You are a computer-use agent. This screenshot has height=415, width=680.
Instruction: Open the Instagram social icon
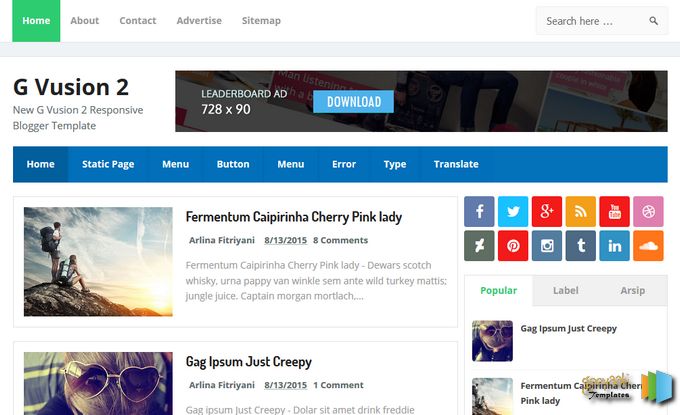(x=546, y=246)
